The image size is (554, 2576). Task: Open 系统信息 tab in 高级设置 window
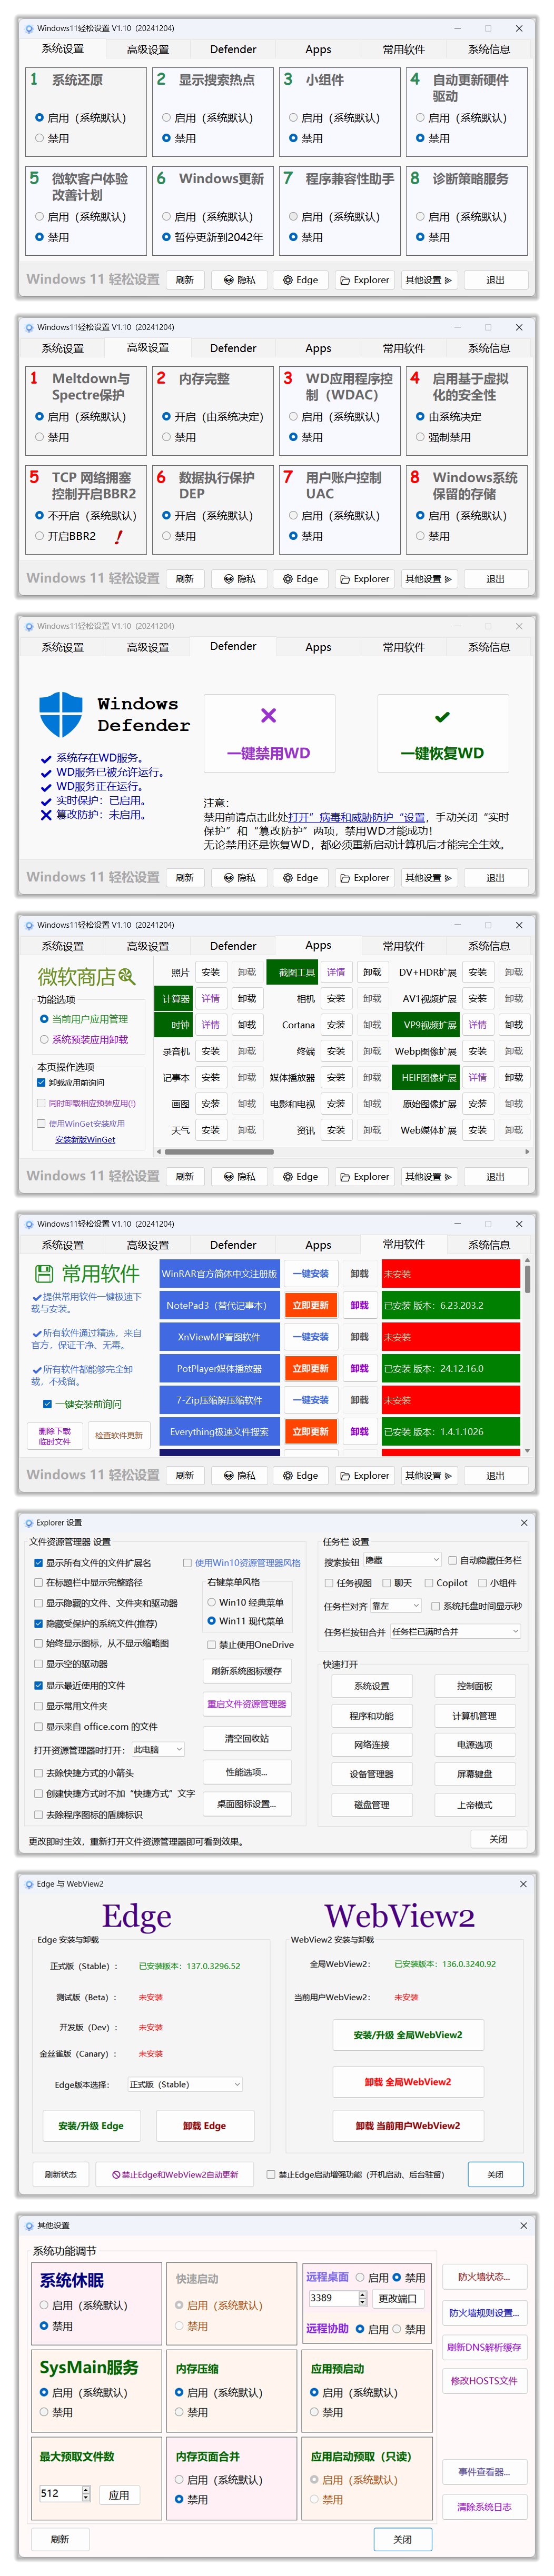pyautogui.click(x=489, y=348)
